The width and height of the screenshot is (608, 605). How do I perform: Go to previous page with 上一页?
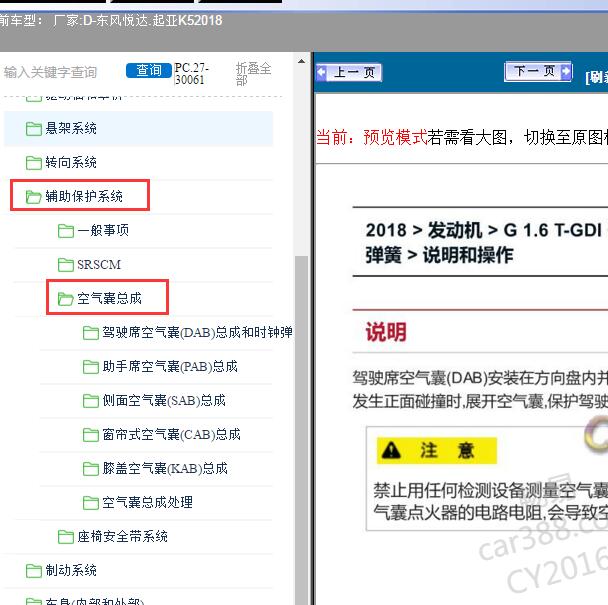click(x=349, y=73)
